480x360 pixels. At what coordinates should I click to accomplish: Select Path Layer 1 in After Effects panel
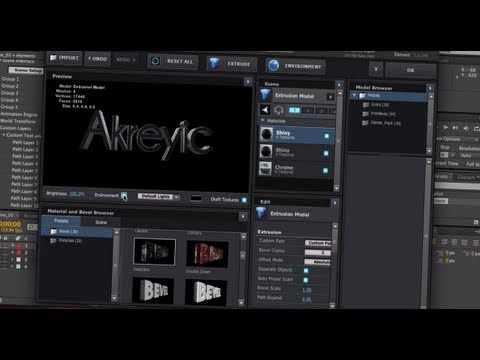click(25, 143)
